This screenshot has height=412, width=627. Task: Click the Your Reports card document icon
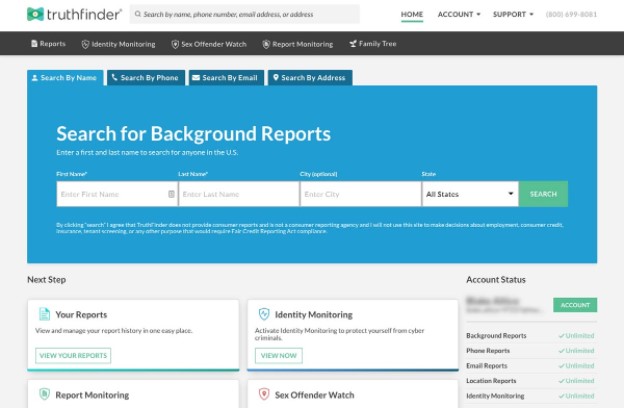coord(44,314)
